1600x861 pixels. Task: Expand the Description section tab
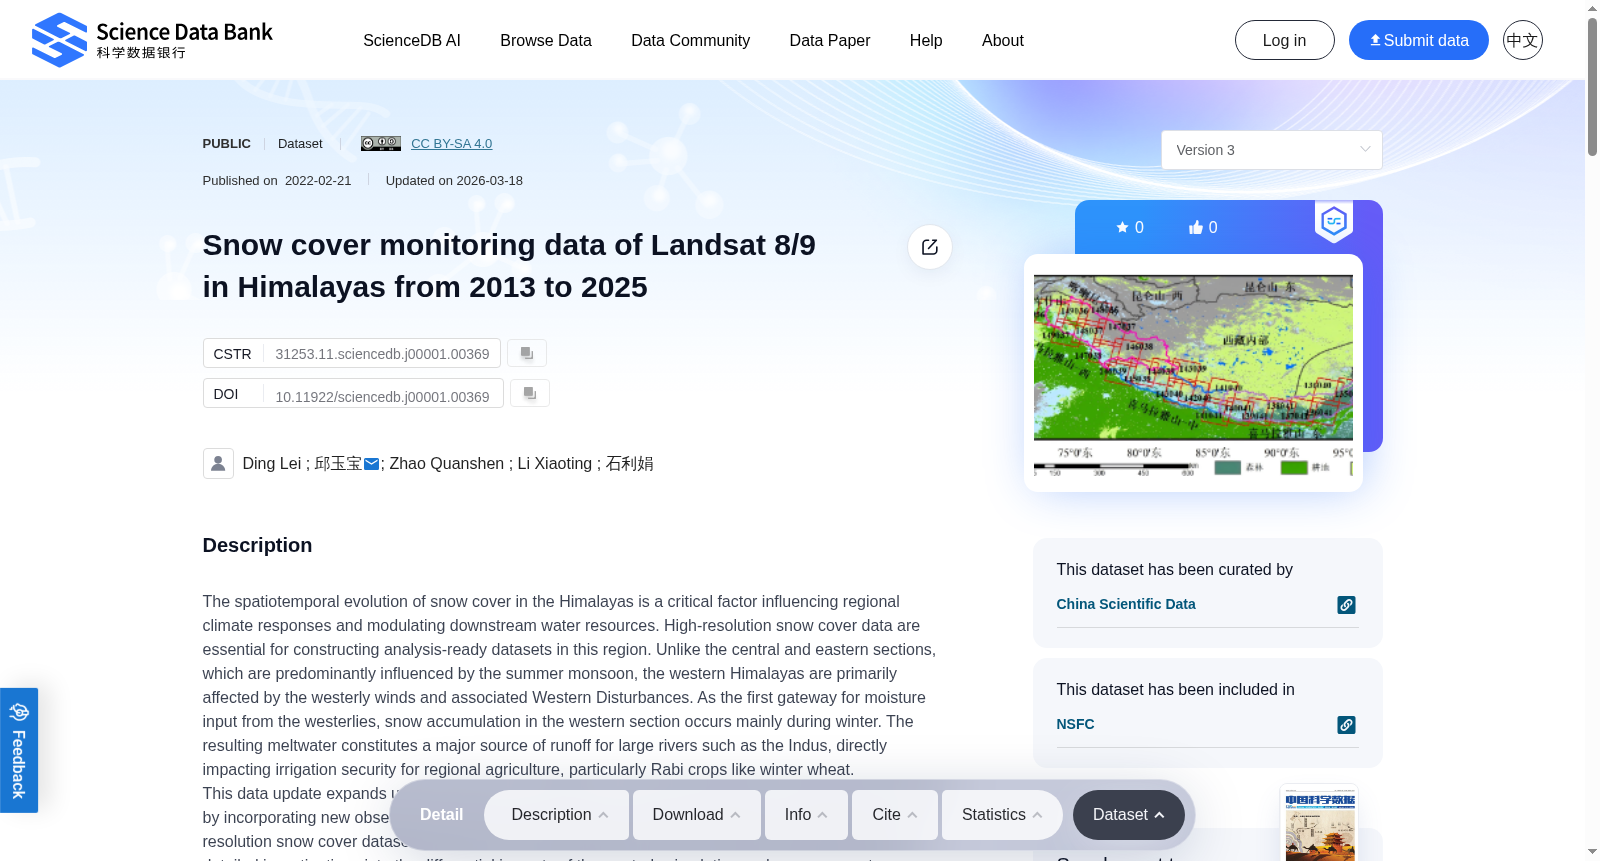pyautogui.click(x=557, y=815)
